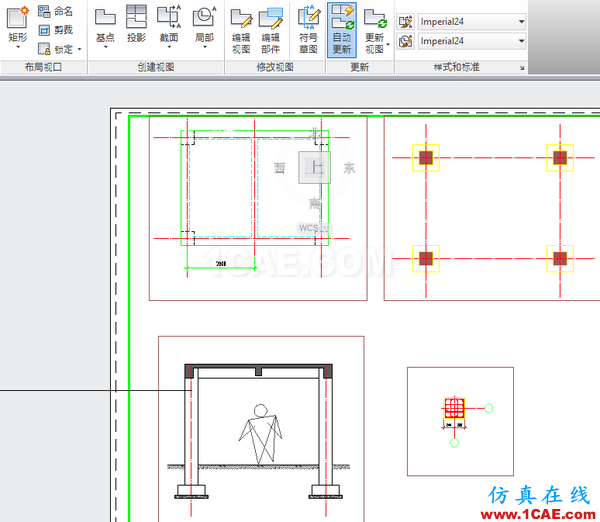Click the 创建视图 panel title
Viewport: 600px width, 522px height.
(156, 67)
